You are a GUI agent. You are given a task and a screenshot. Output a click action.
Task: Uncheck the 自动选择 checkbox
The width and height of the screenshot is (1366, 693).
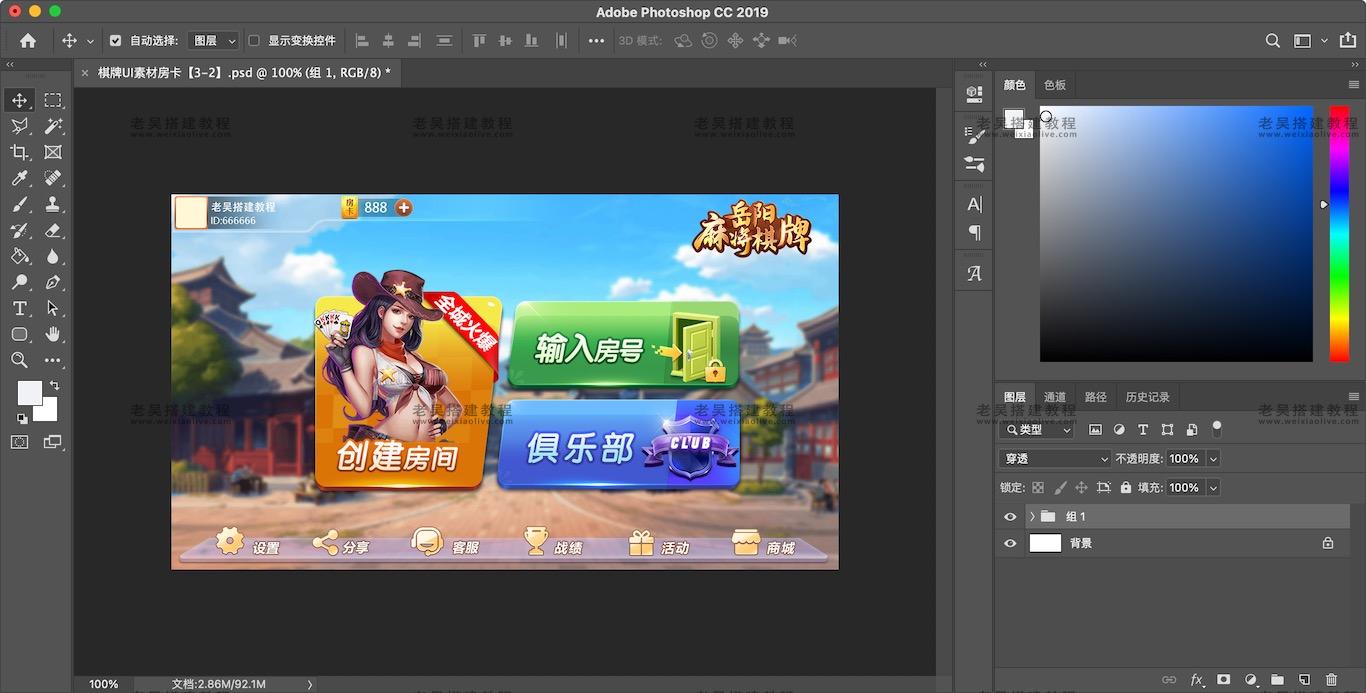[115, 41]
